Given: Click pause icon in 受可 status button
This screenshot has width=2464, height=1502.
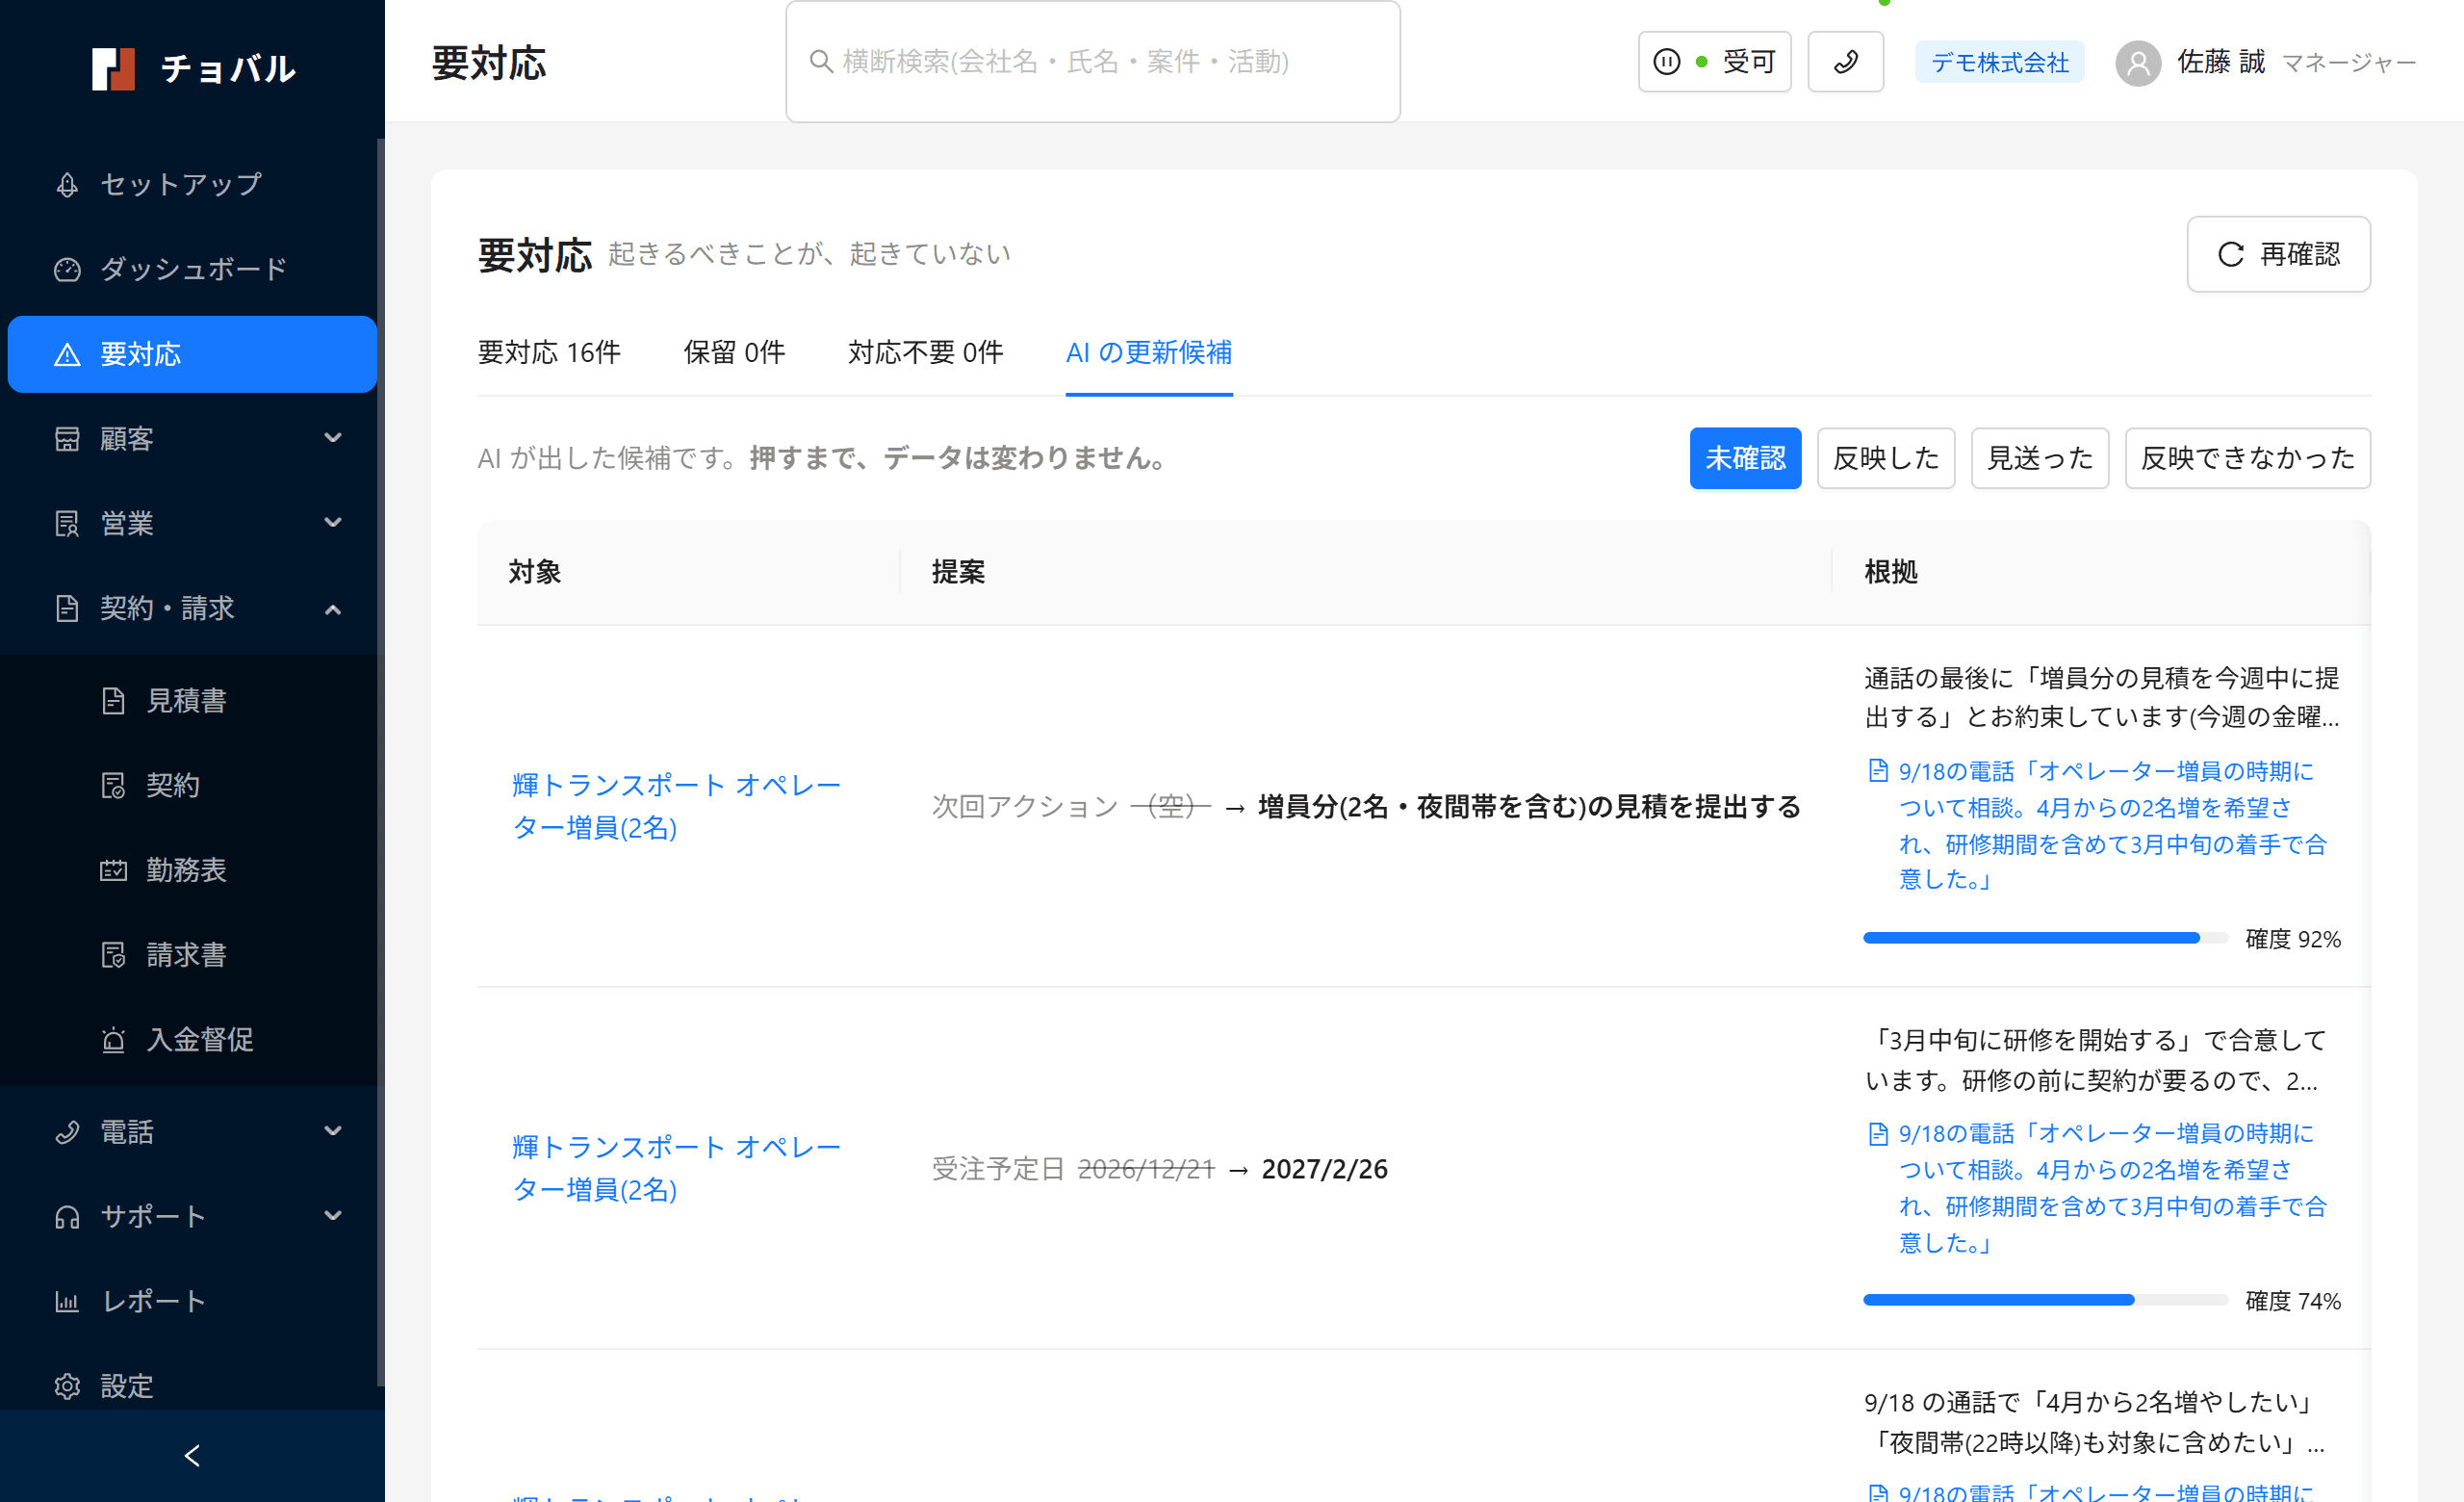Looking at the screenshot, I should pos(1667,62).
